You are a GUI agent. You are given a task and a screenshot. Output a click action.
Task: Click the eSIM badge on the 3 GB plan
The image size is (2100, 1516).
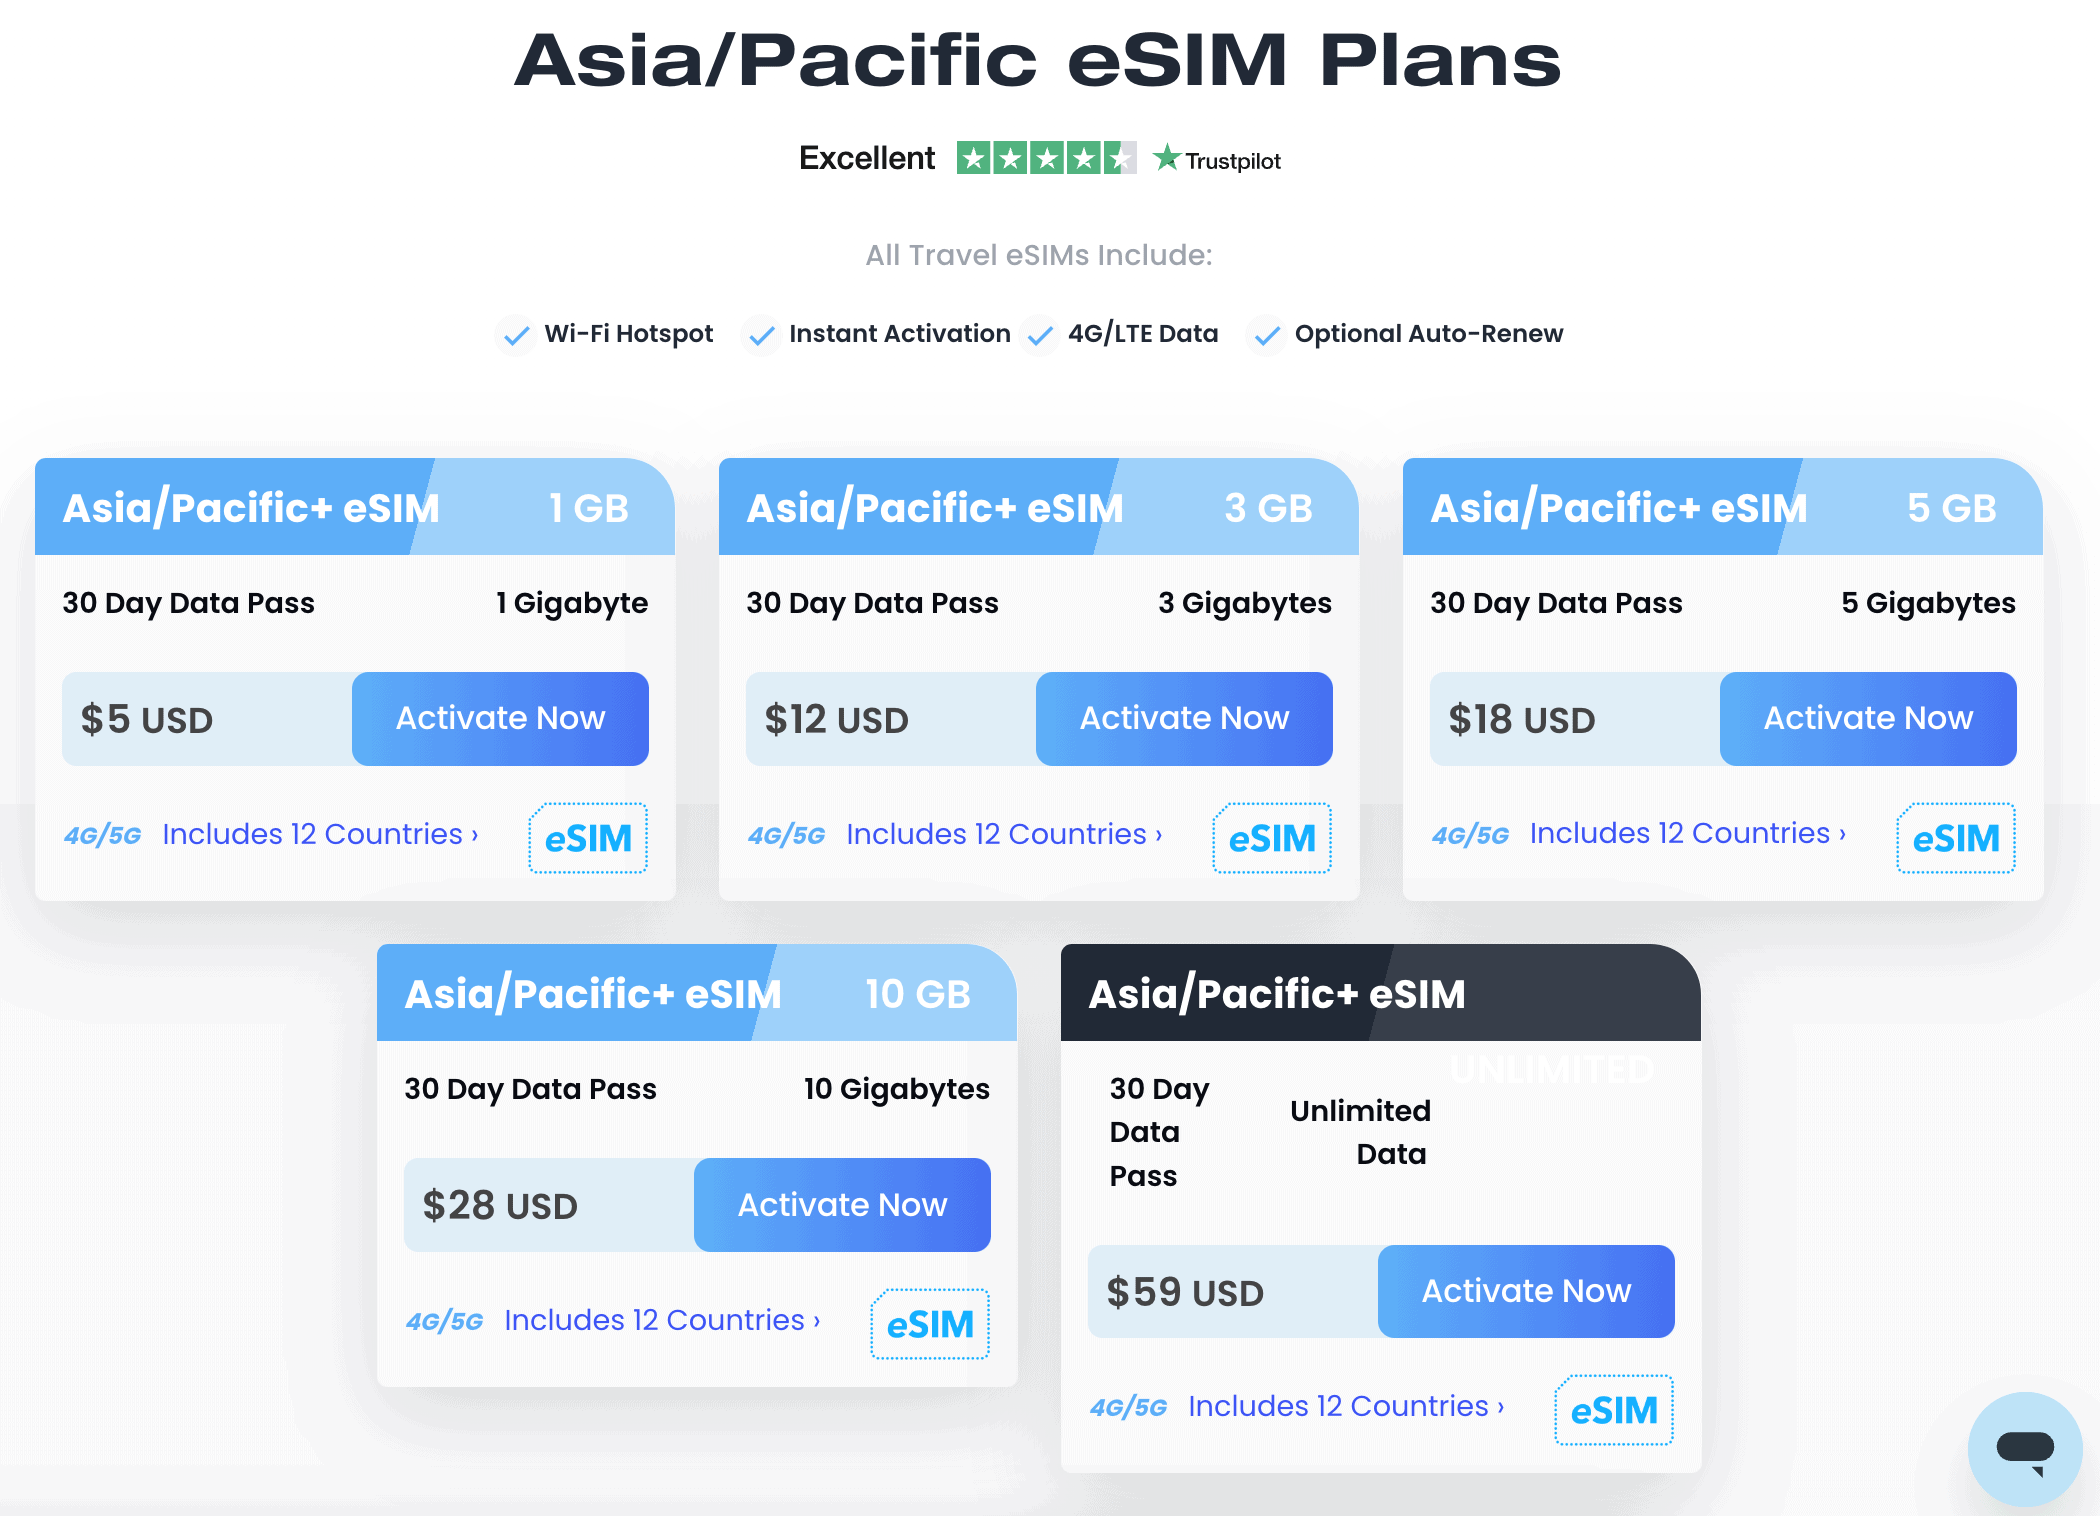point(1271,839)
